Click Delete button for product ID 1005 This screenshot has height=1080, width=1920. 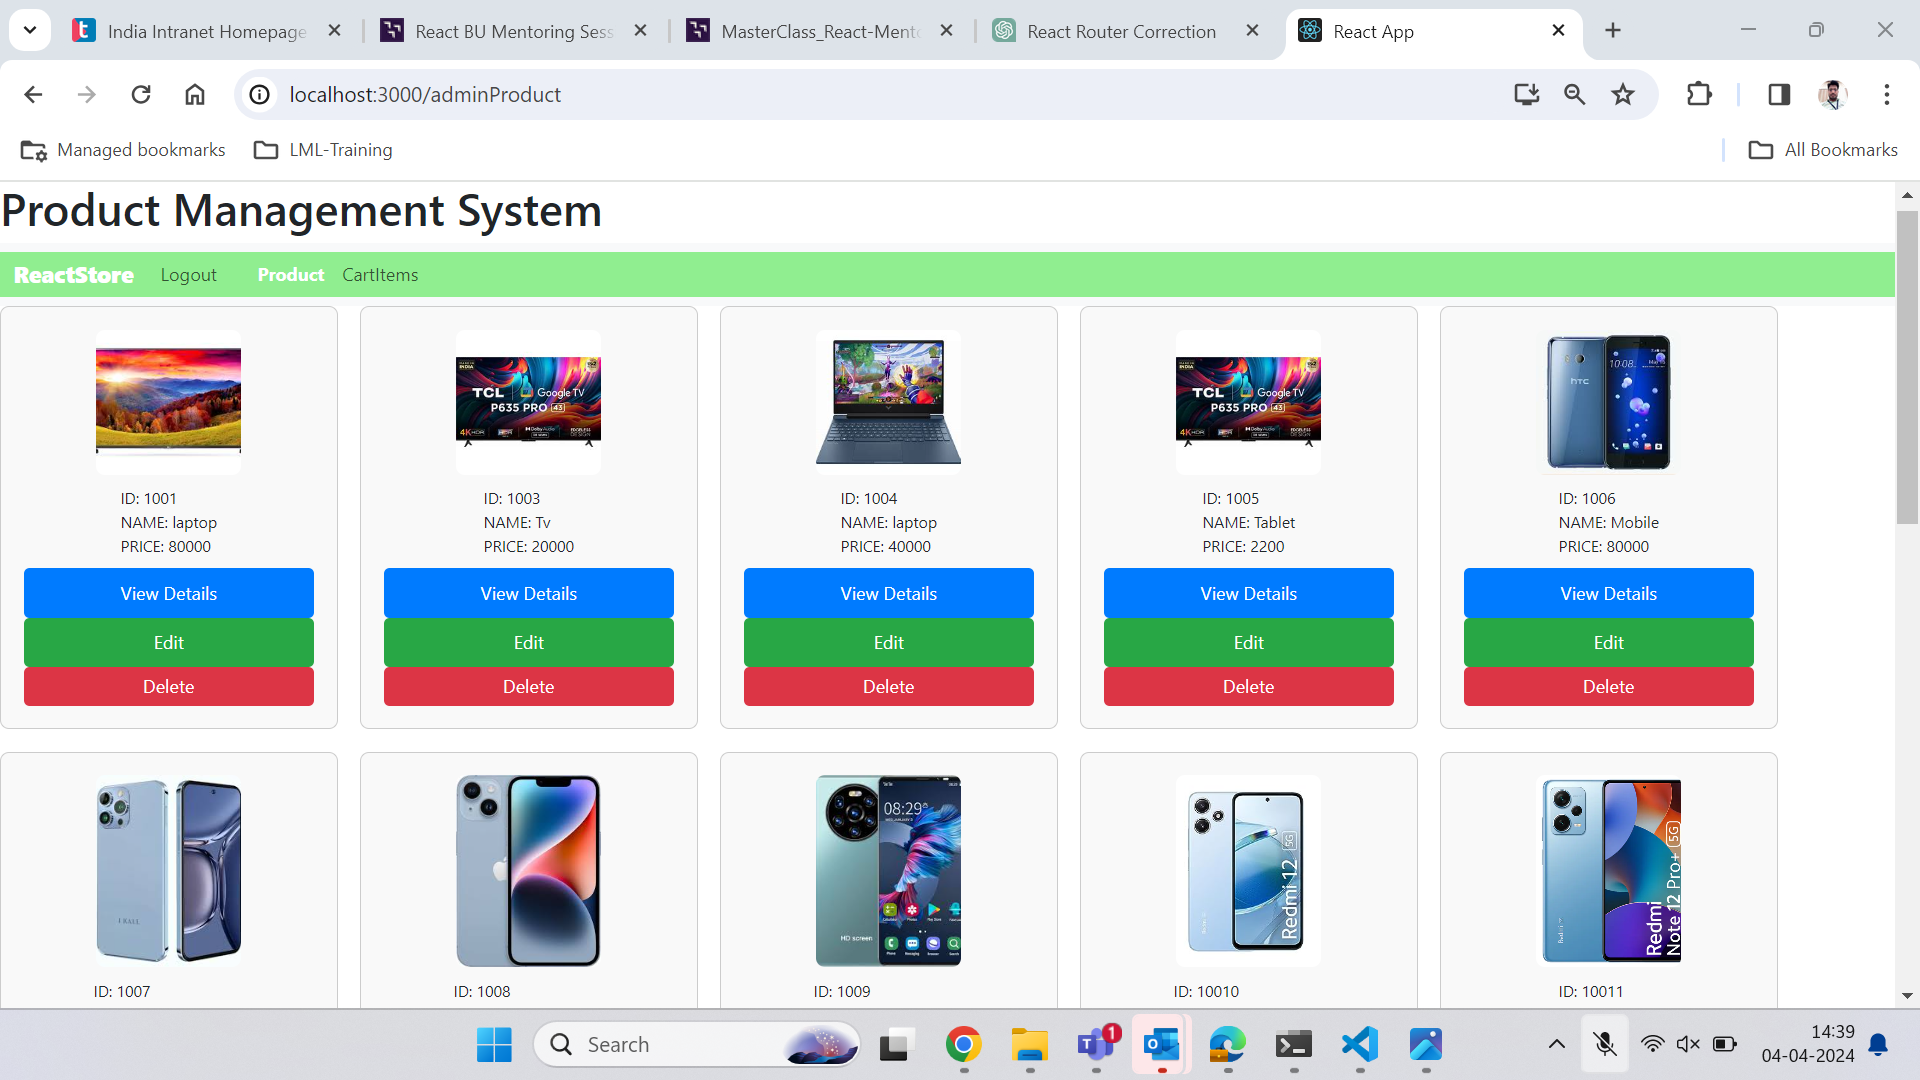1249,686
